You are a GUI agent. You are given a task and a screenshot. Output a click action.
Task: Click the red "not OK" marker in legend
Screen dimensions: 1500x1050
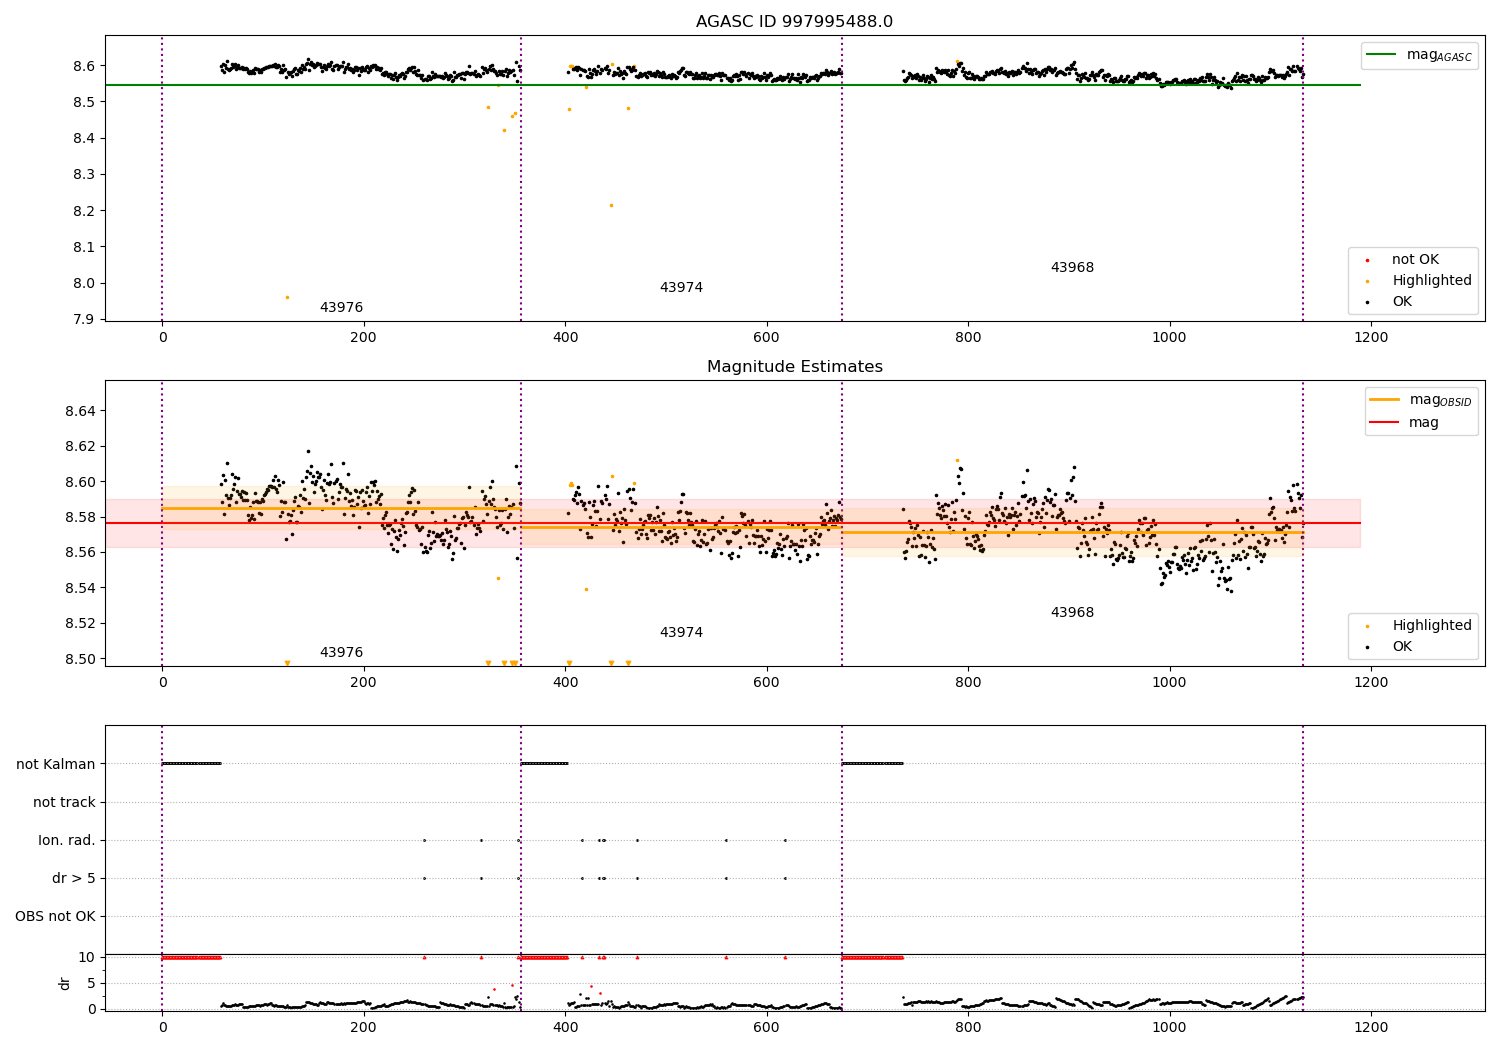click(1367, 260)
